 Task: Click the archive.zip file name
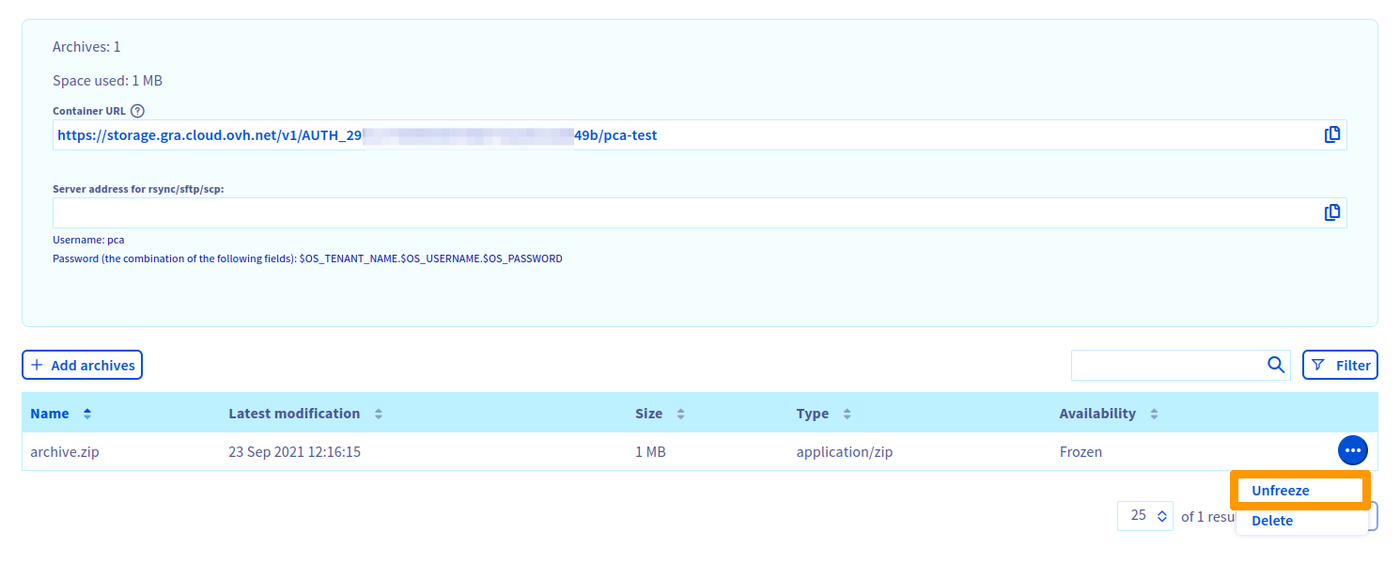click(65, 452)
